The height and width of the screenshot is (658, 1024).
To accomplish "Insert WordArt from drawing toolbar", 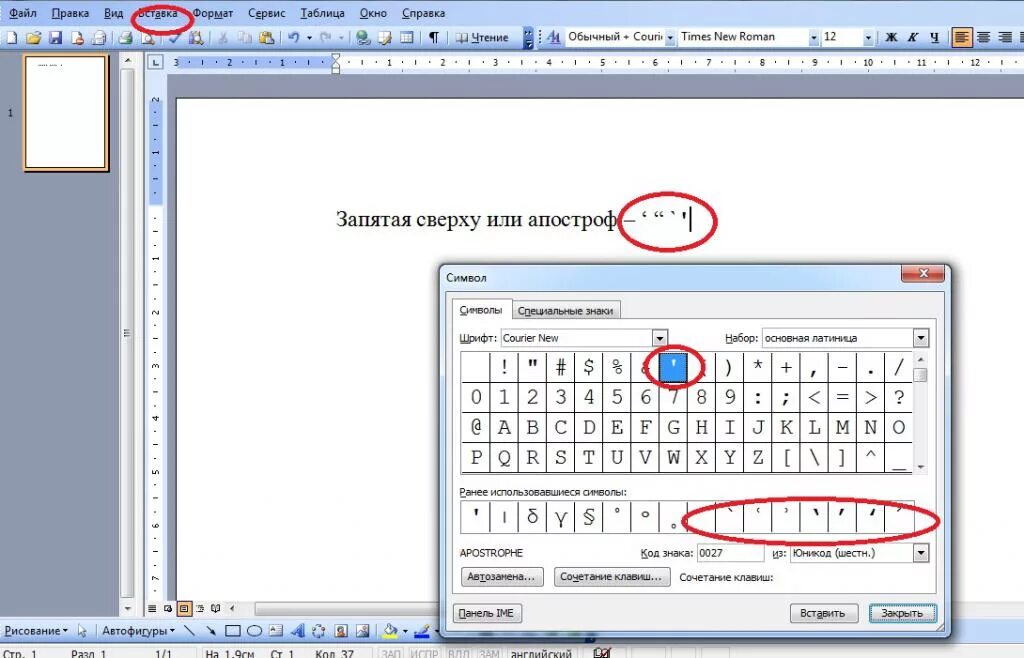I will click(x=297, y=631).
